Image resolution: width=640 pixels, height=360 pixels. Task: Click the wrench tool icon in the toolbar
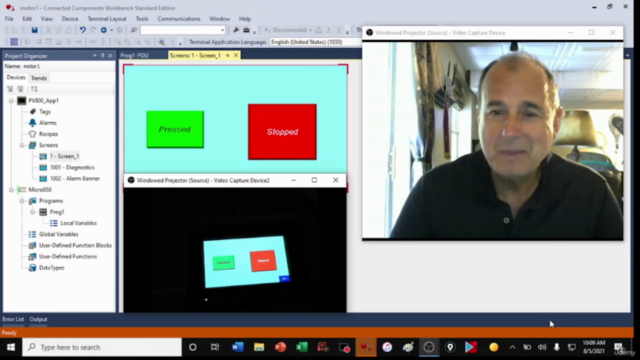(236, 30)
